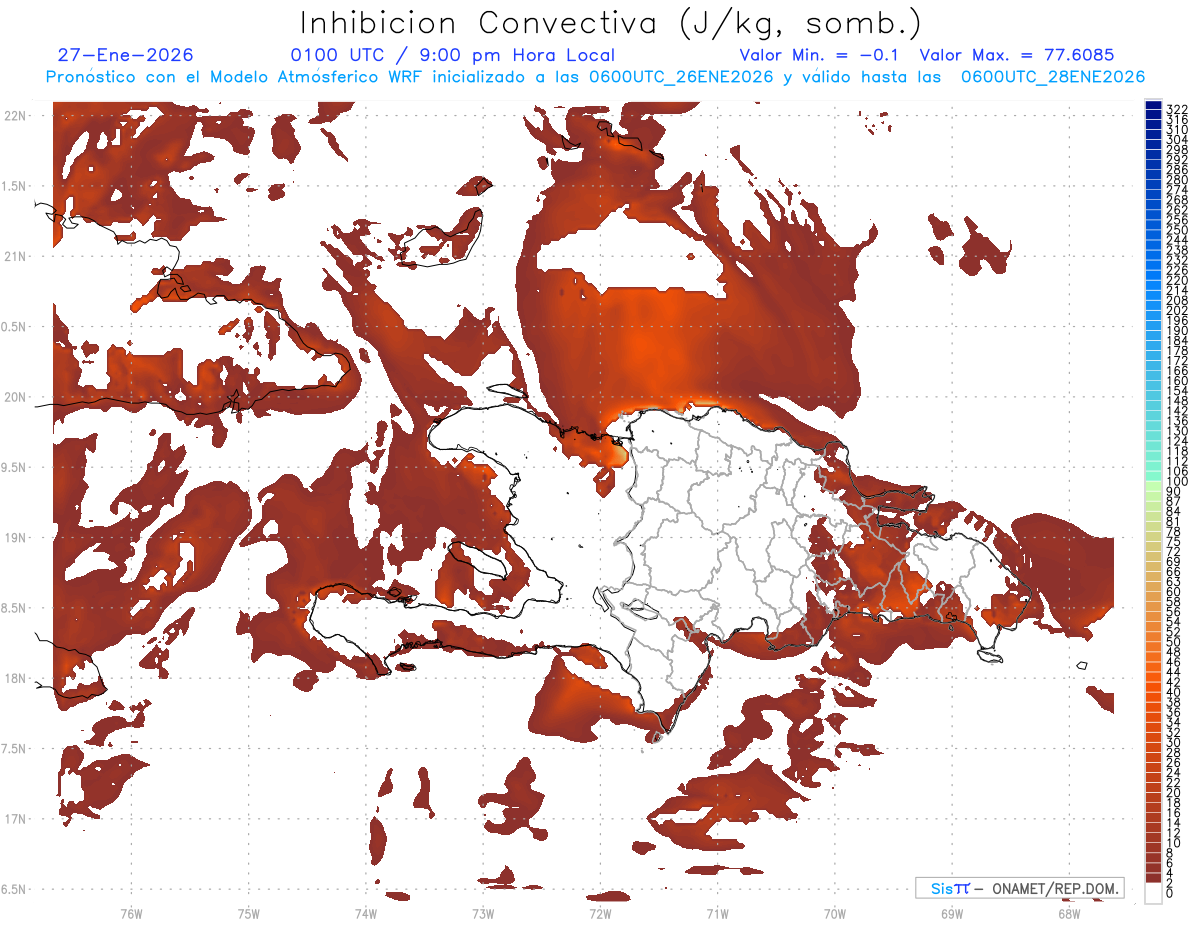The image size is (1200, 927).
Task: Click the '50' value on the color scale
Action: coord(1174,643)
